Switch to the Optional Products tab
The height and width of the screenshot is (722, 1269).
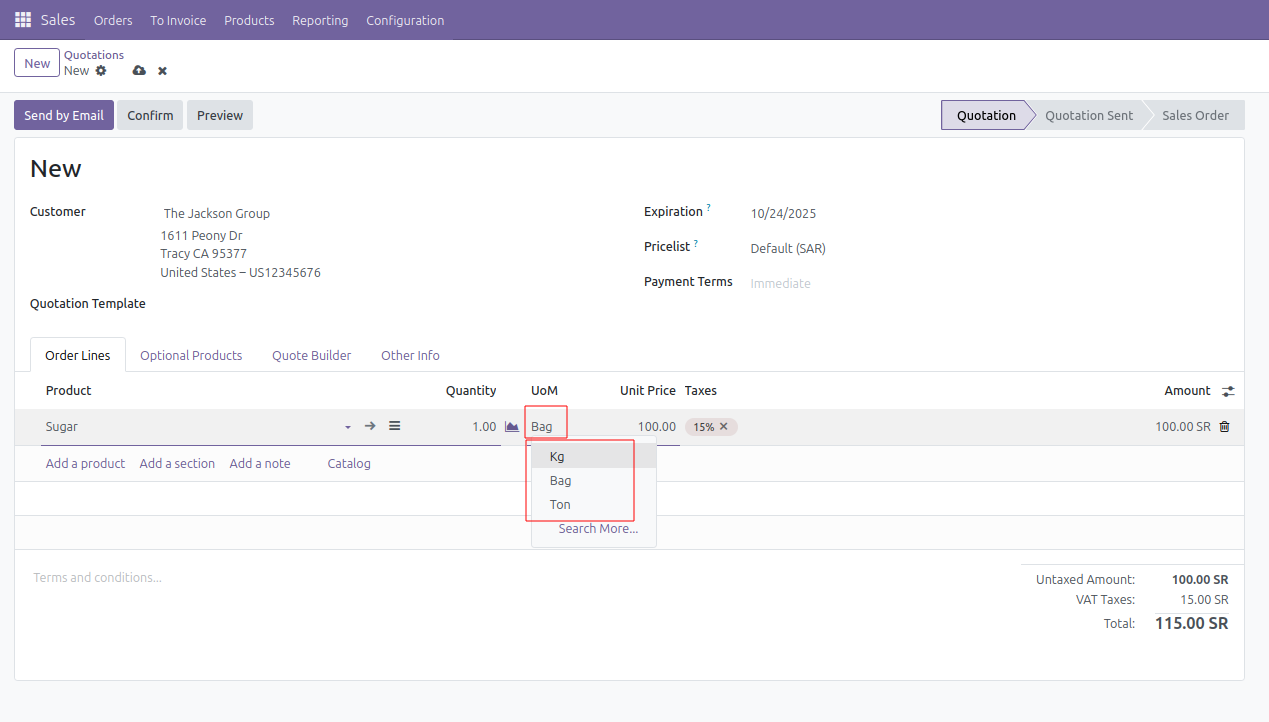point(191,355)
